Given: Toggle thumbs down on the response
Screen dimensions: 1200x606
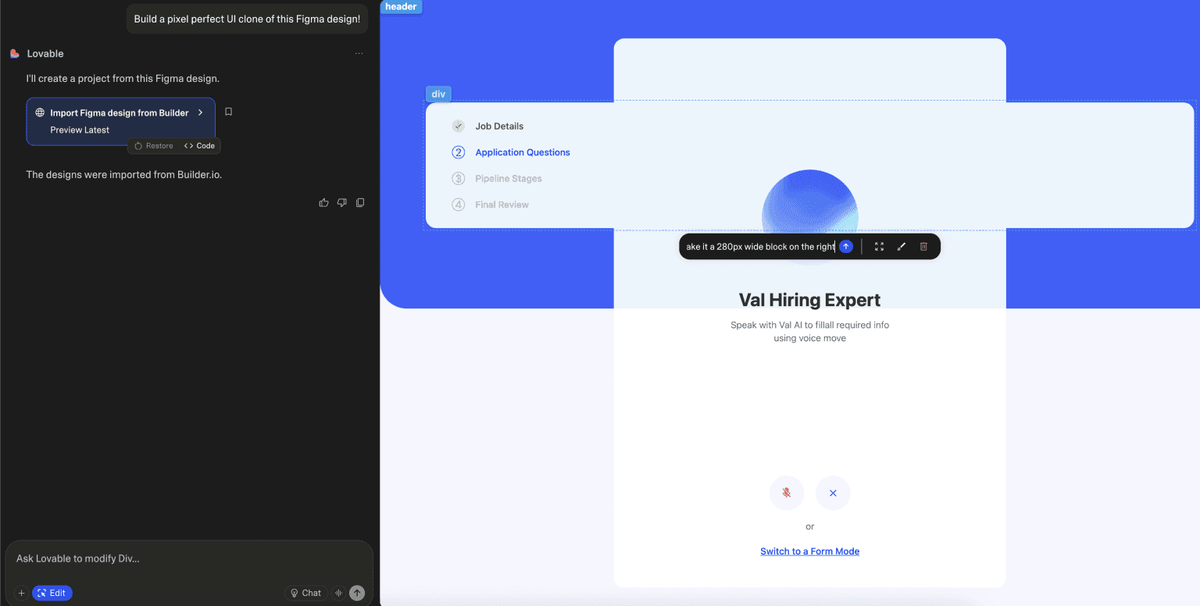Looking at the screenshot, I should [x=341, y=202].
